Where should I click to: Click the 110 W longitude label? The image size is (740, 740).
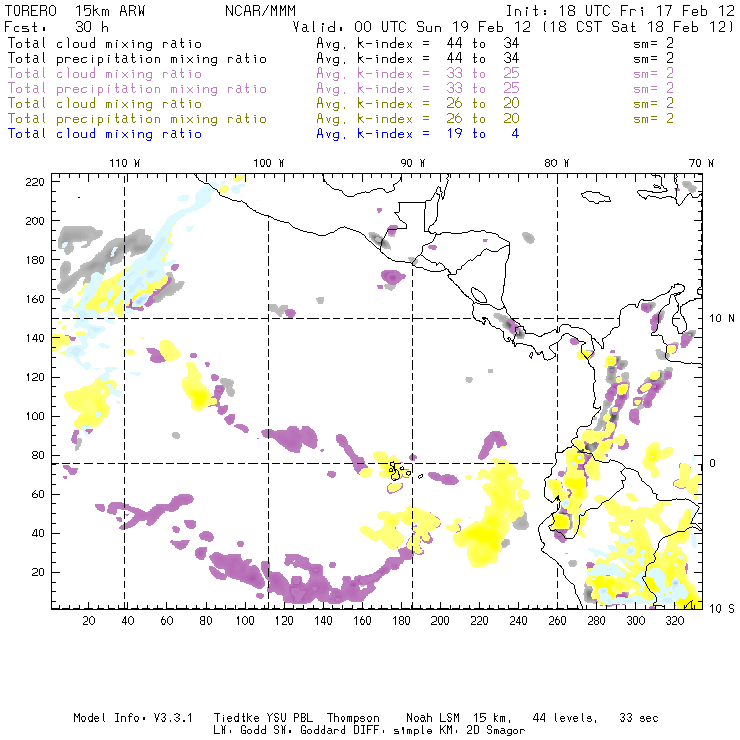[x=123, y=162]
